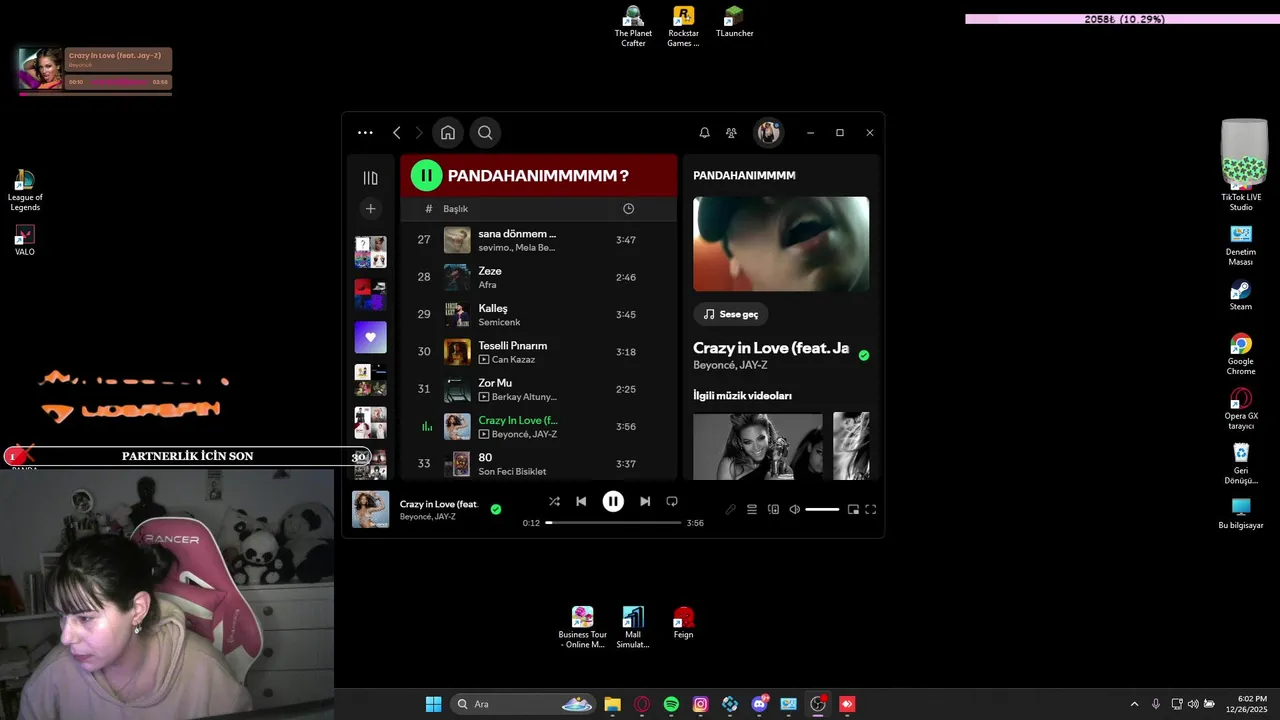
Task: Open first related music video thumbnail
Action: click(x=758, y=446)
